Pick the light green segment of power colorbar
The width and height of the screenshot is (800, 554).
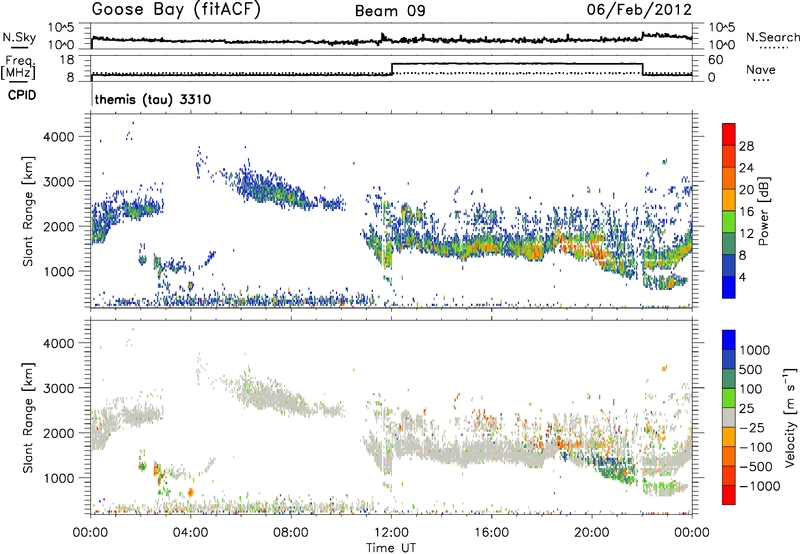point(729,221)
